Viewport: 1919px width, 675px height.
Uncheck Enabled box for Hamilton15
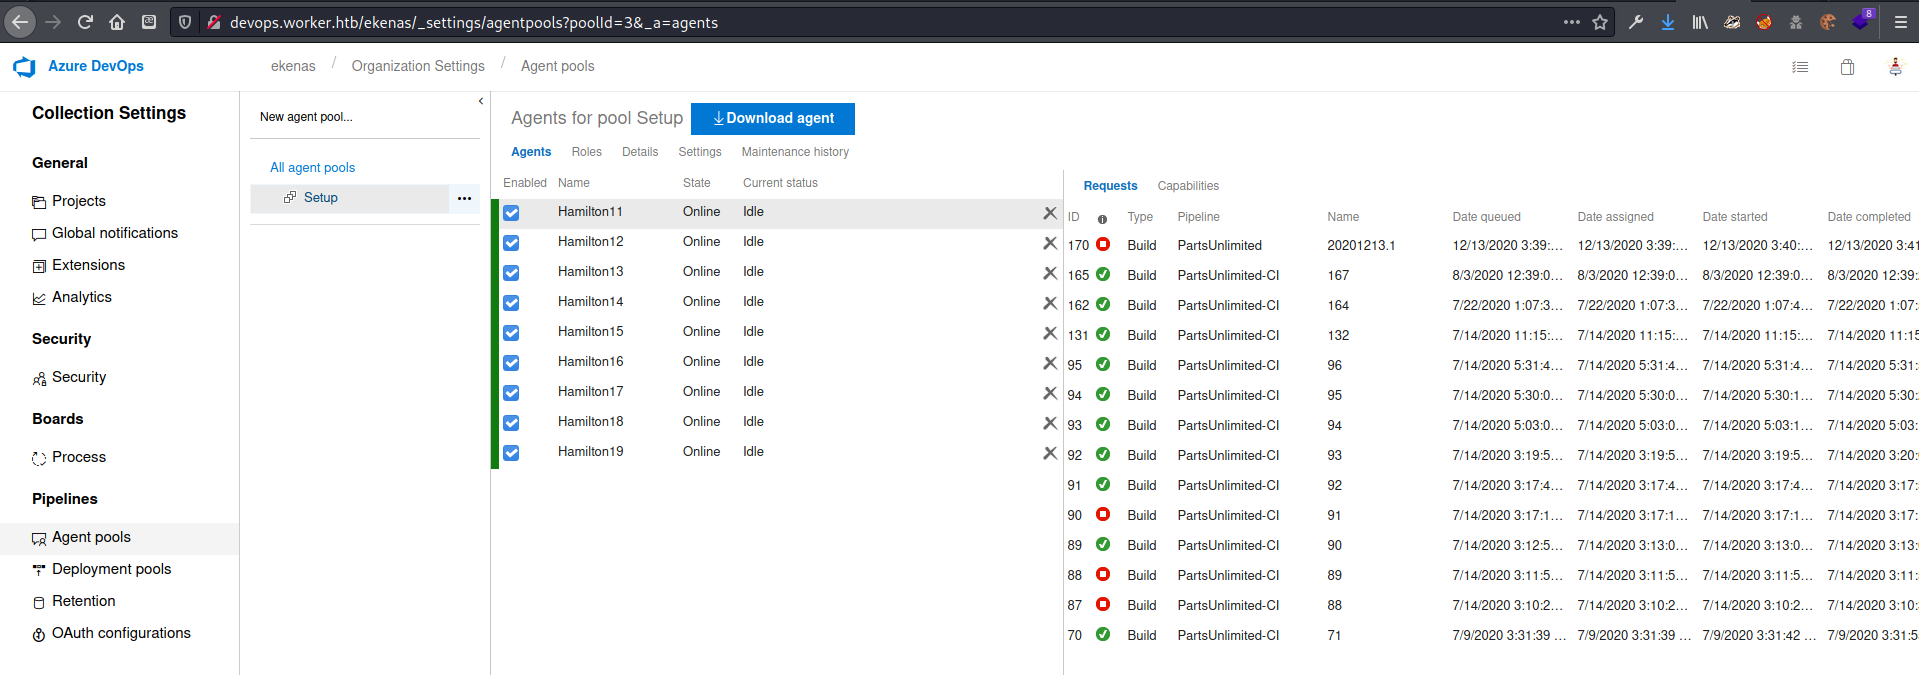pyautogui.click(x=511, y=332)
